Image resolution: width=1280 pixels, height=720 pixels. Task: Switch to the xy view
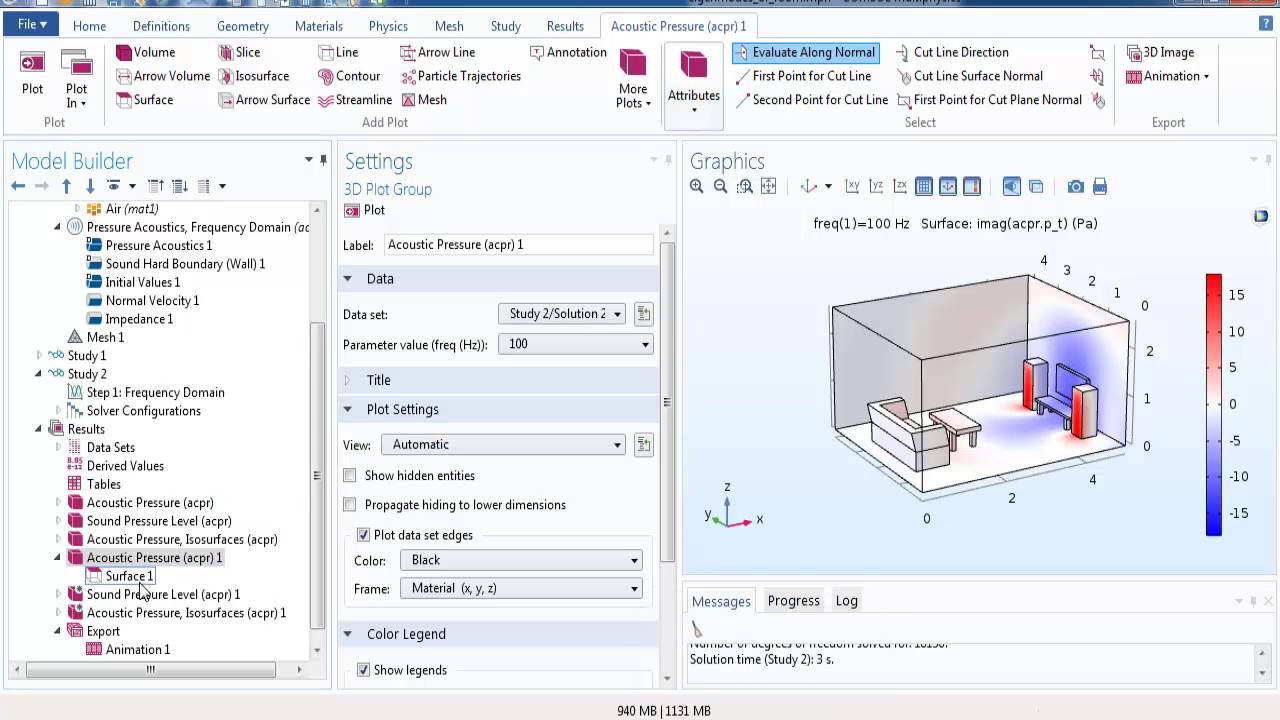852,186
